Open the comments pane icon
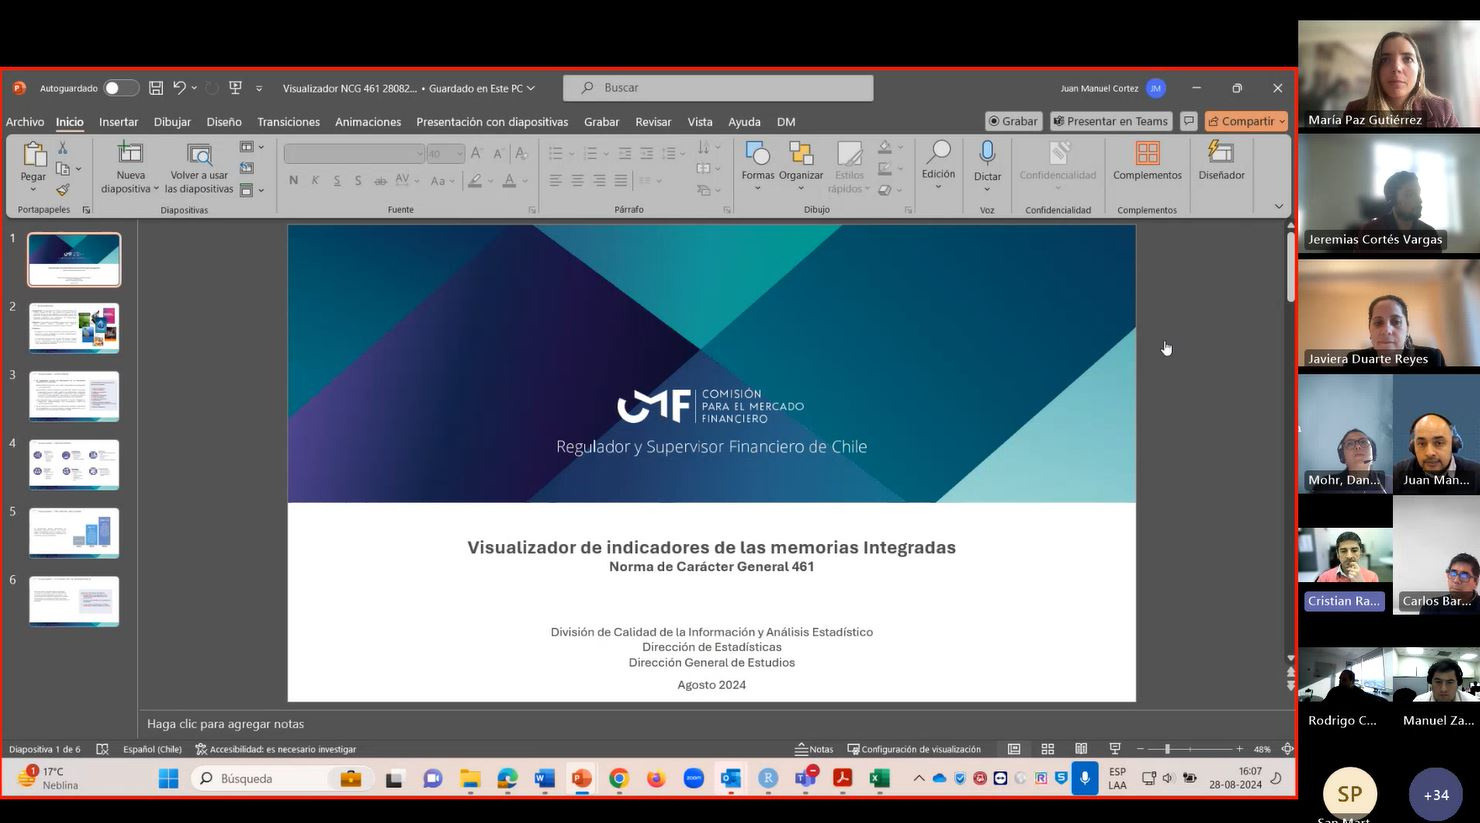 click(1189, 121)
